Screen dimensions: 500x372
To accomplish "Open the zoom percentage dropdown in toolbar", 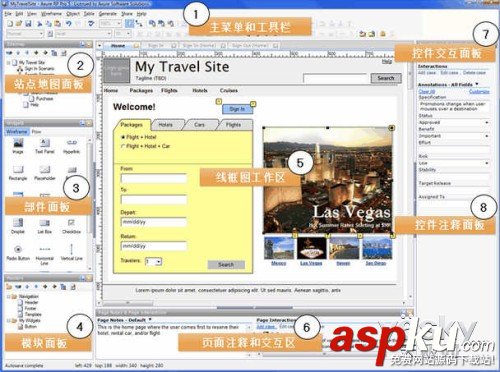I will coord(119,24).
